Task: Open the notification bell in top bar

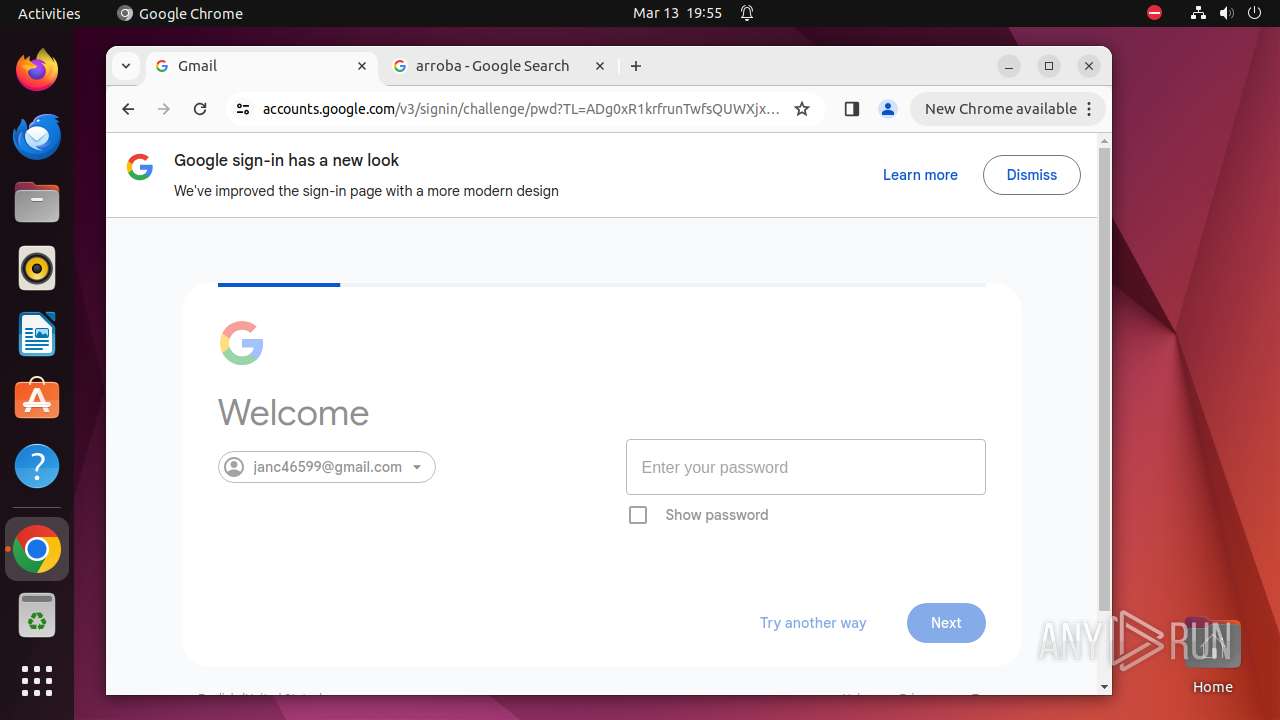Action: tap(747, 13)
